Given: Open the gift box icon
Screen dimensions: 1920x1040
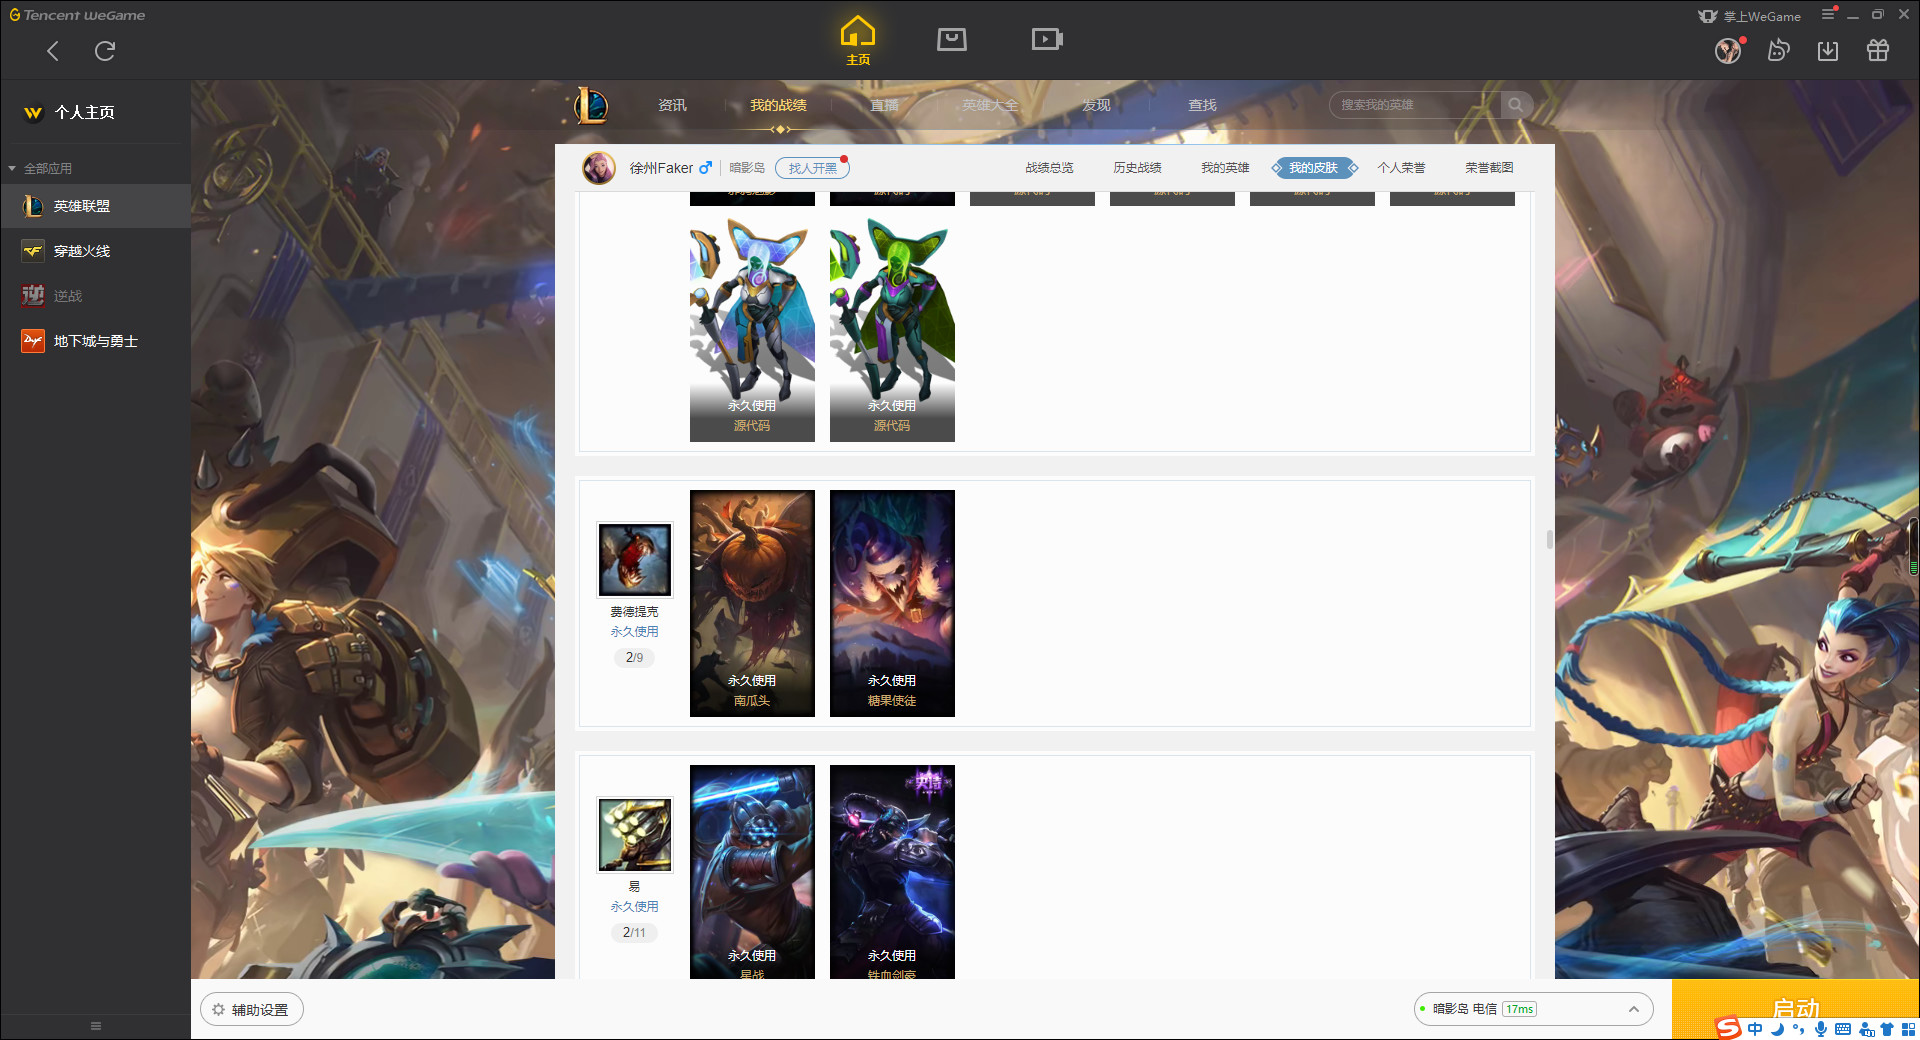Looking at the screenshot, I should pyautogui.click(x=1878, y=51).
